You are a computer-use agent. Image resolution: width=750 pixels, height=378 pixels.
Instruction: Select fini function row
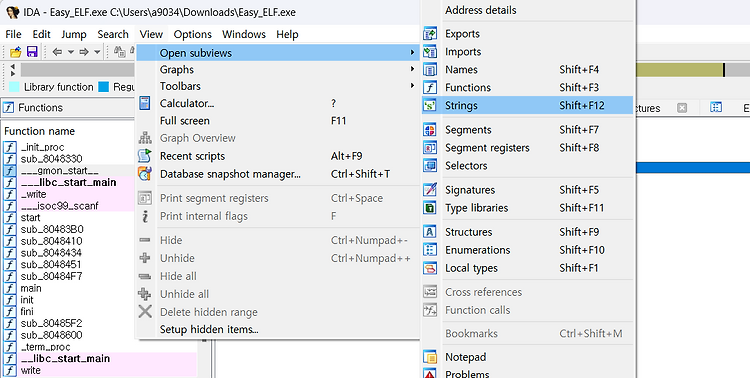(x=27, y=311)
